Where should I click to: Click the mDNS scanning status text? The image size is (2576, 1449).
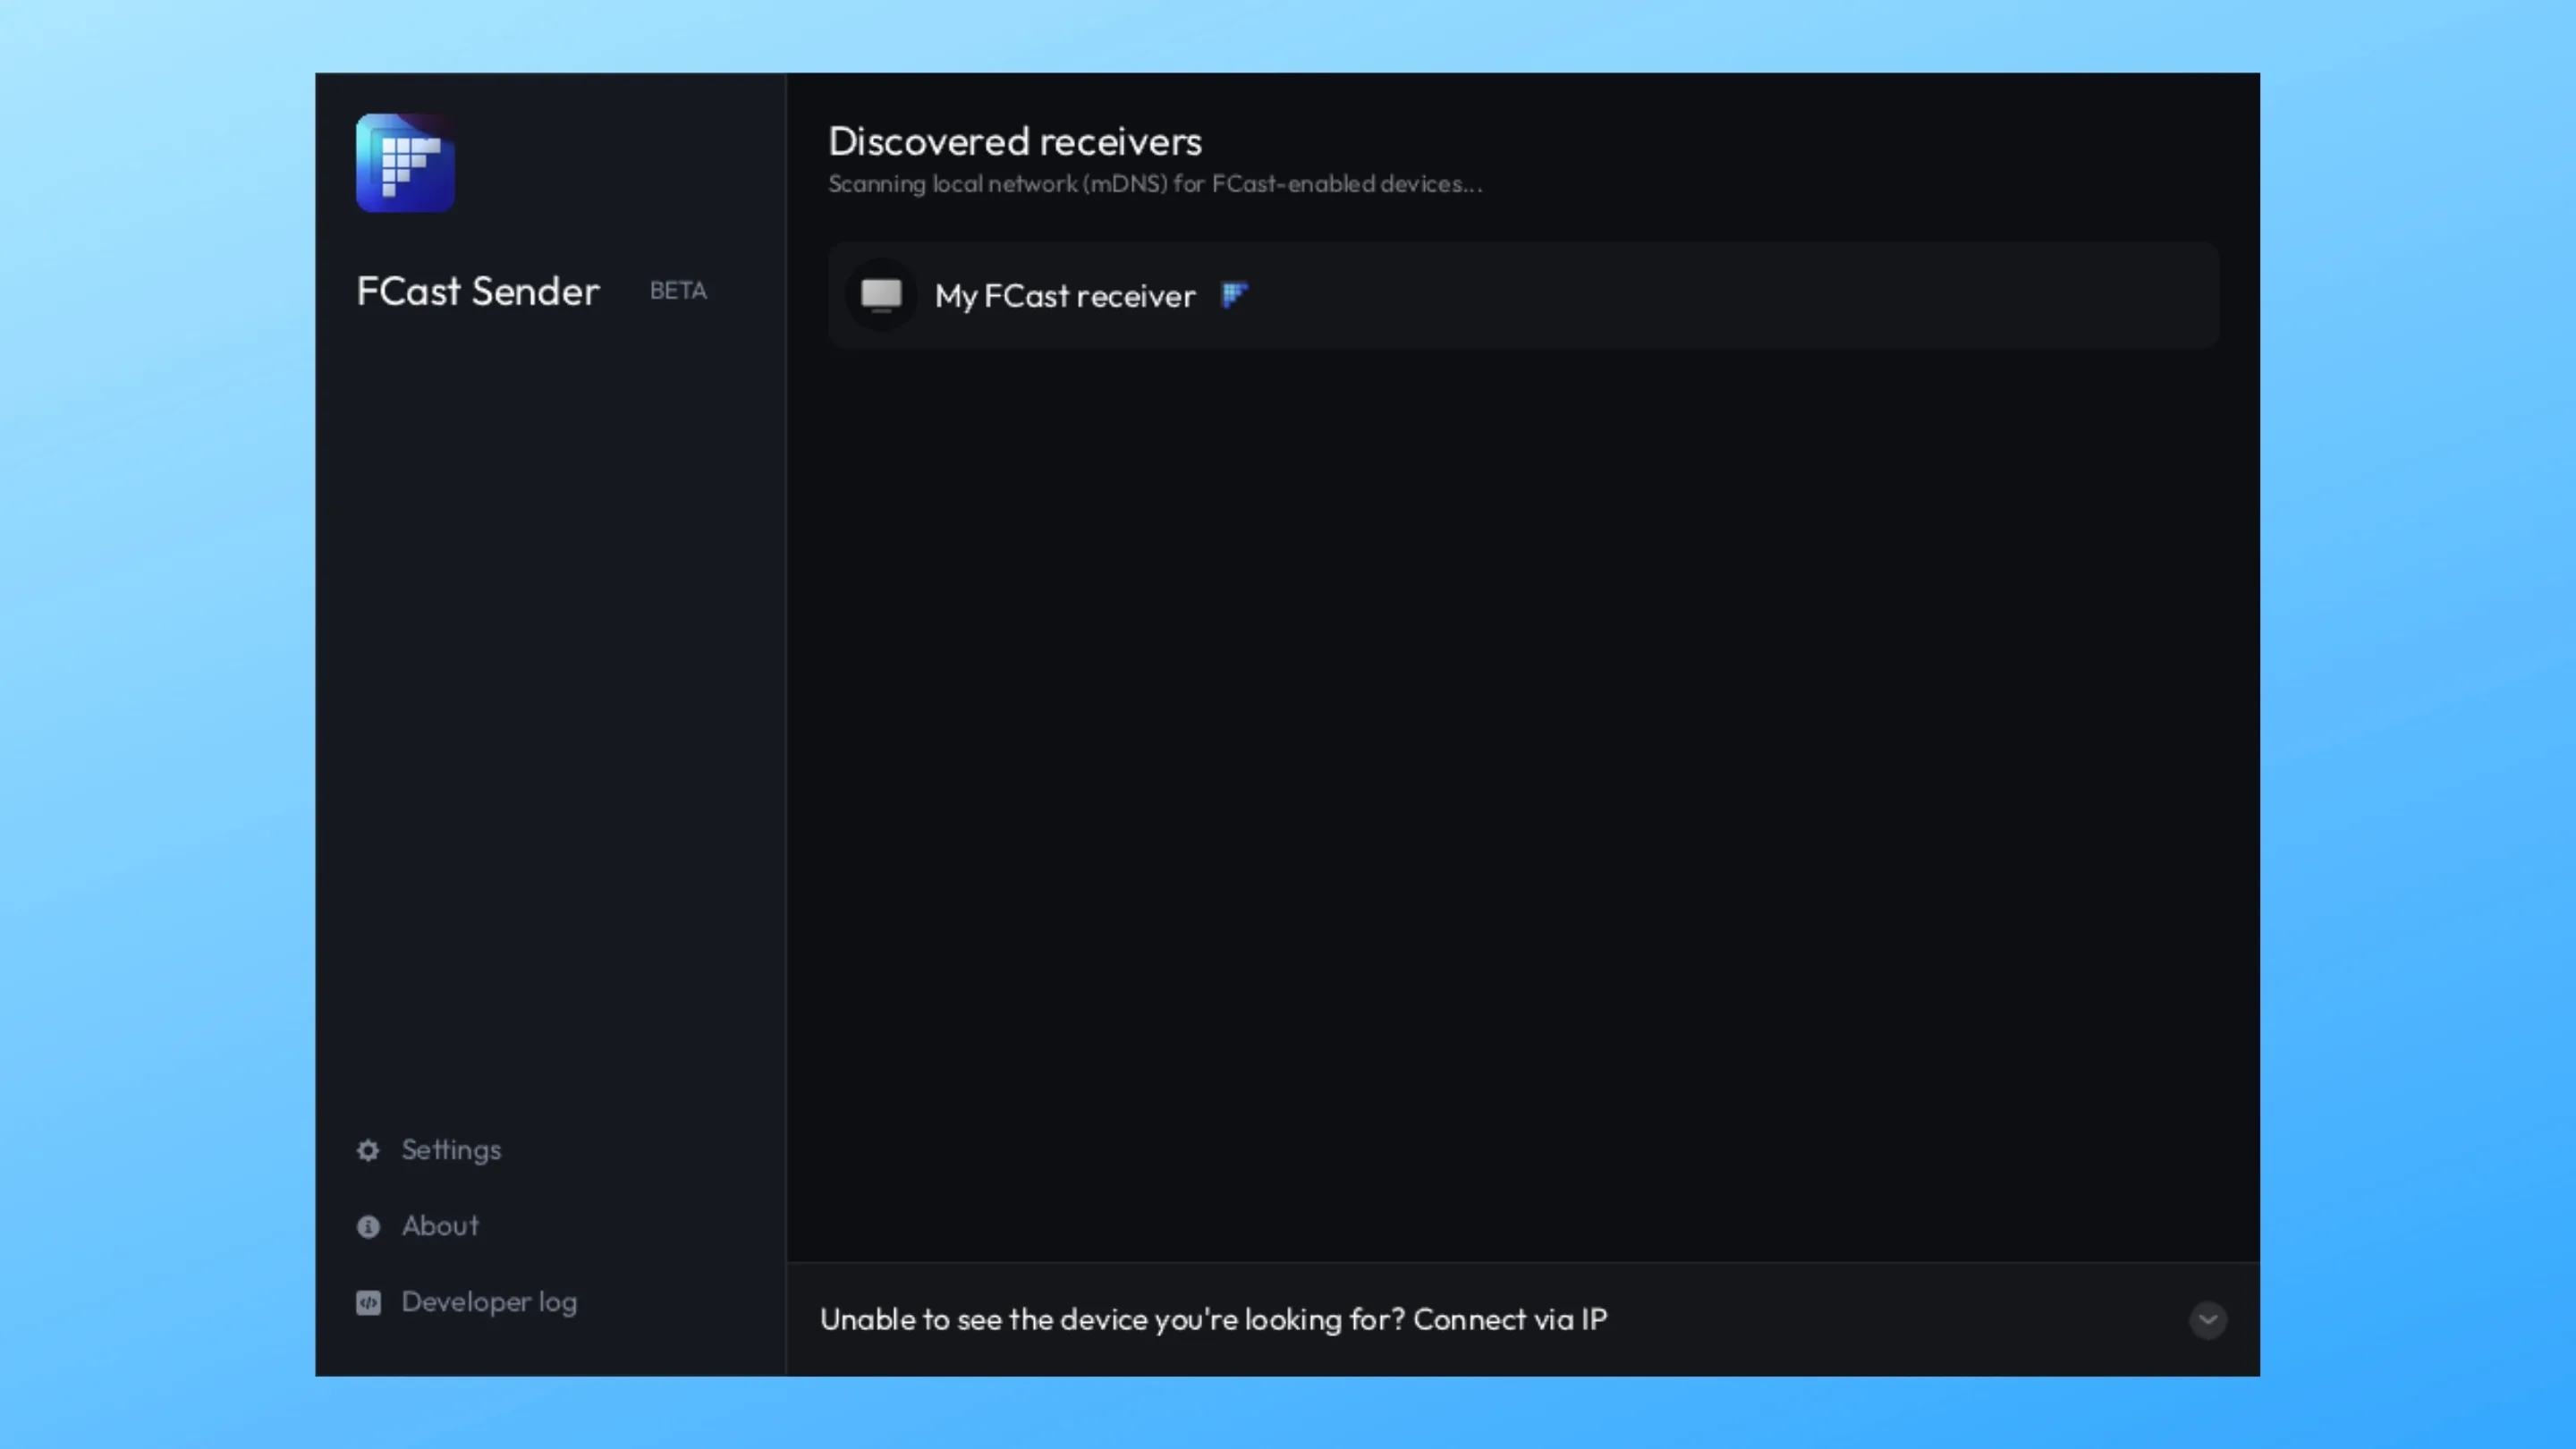click(1155, 184)
